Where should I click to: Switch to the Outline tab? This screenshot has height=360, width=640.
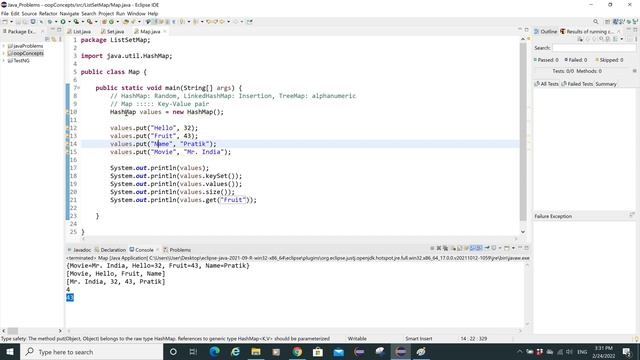point(545,31)
